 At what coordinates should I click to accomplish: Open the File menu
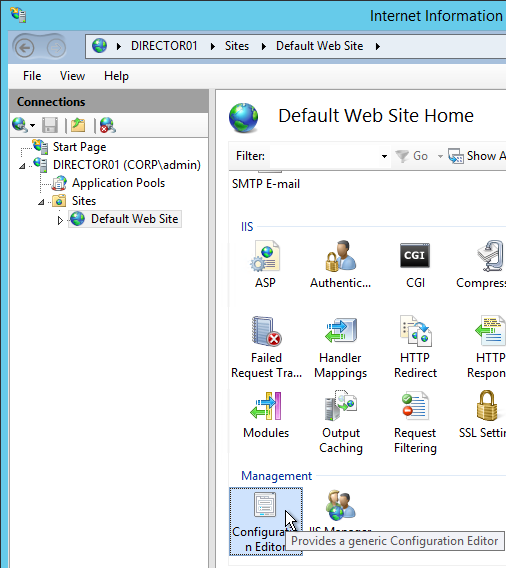point(32,76)
